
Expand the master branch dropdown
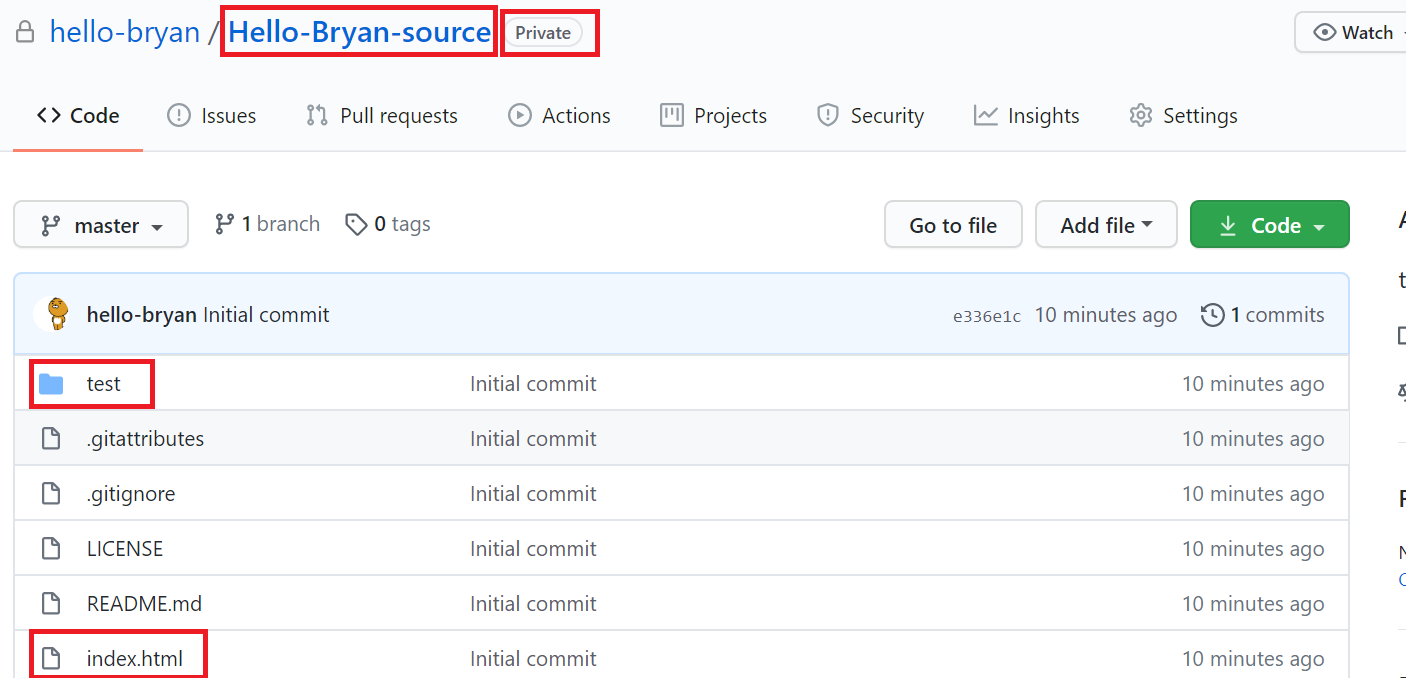point(101,225)
